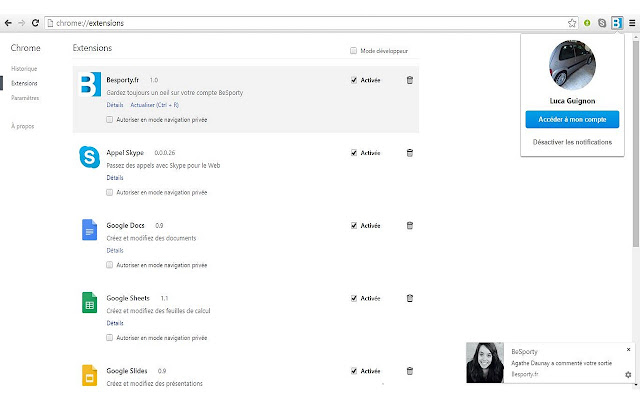This screenshot has height=400, width=640.
Task: Click the browser forward arrow
Action: click(22, 23)
